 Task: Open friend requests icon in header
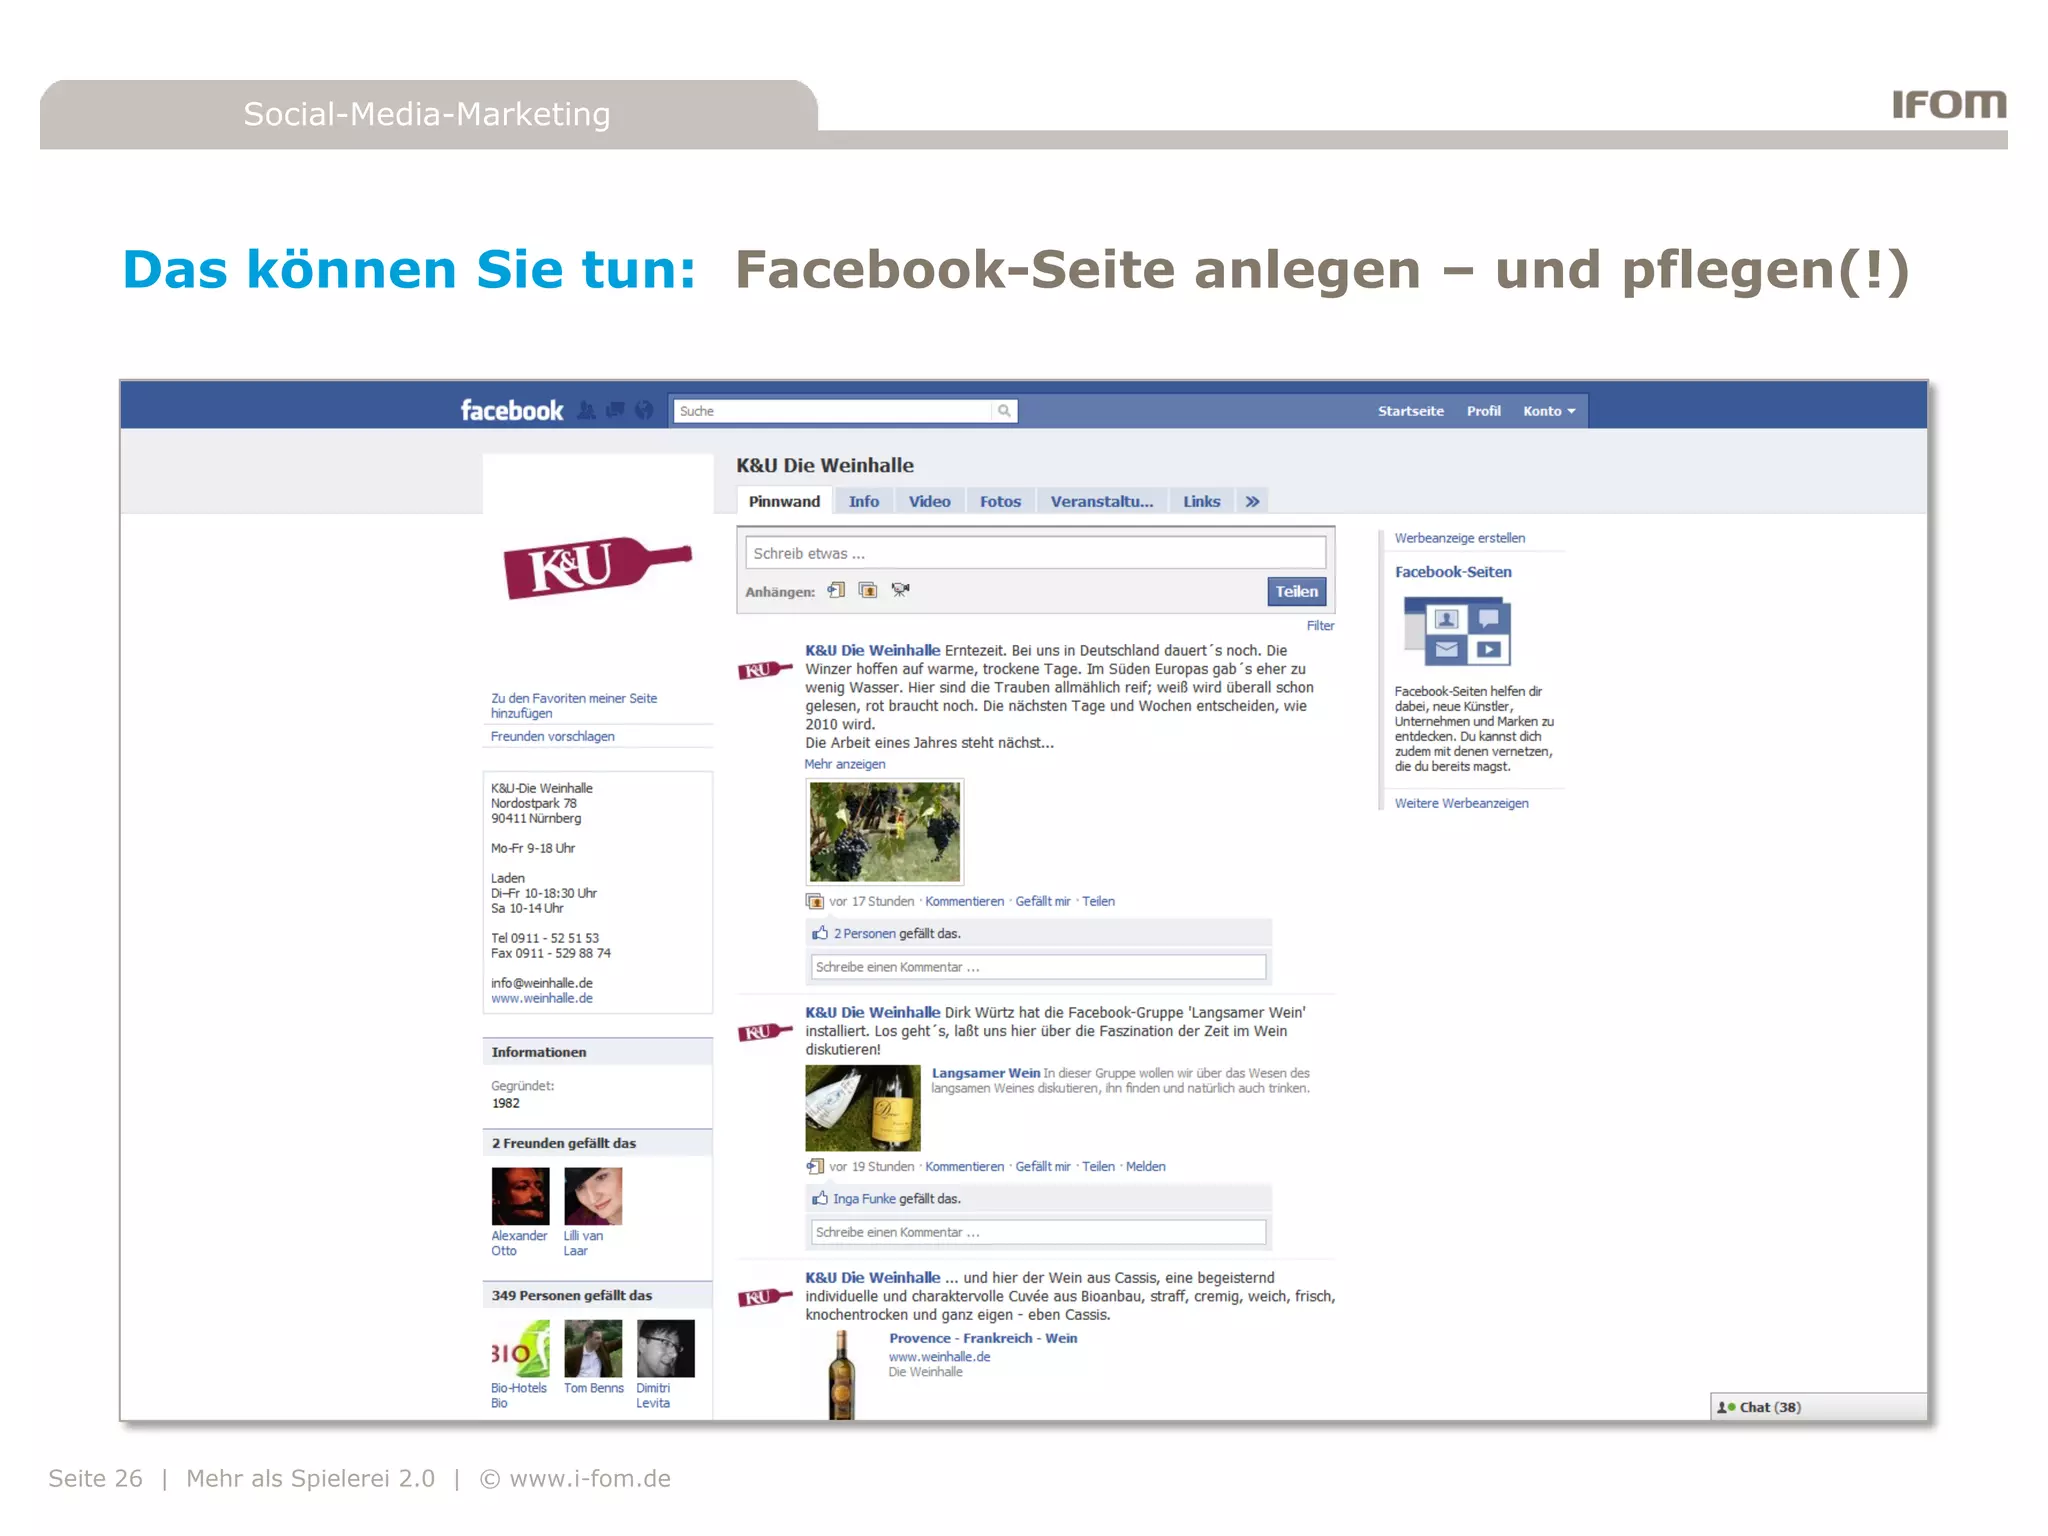(587, 410)
